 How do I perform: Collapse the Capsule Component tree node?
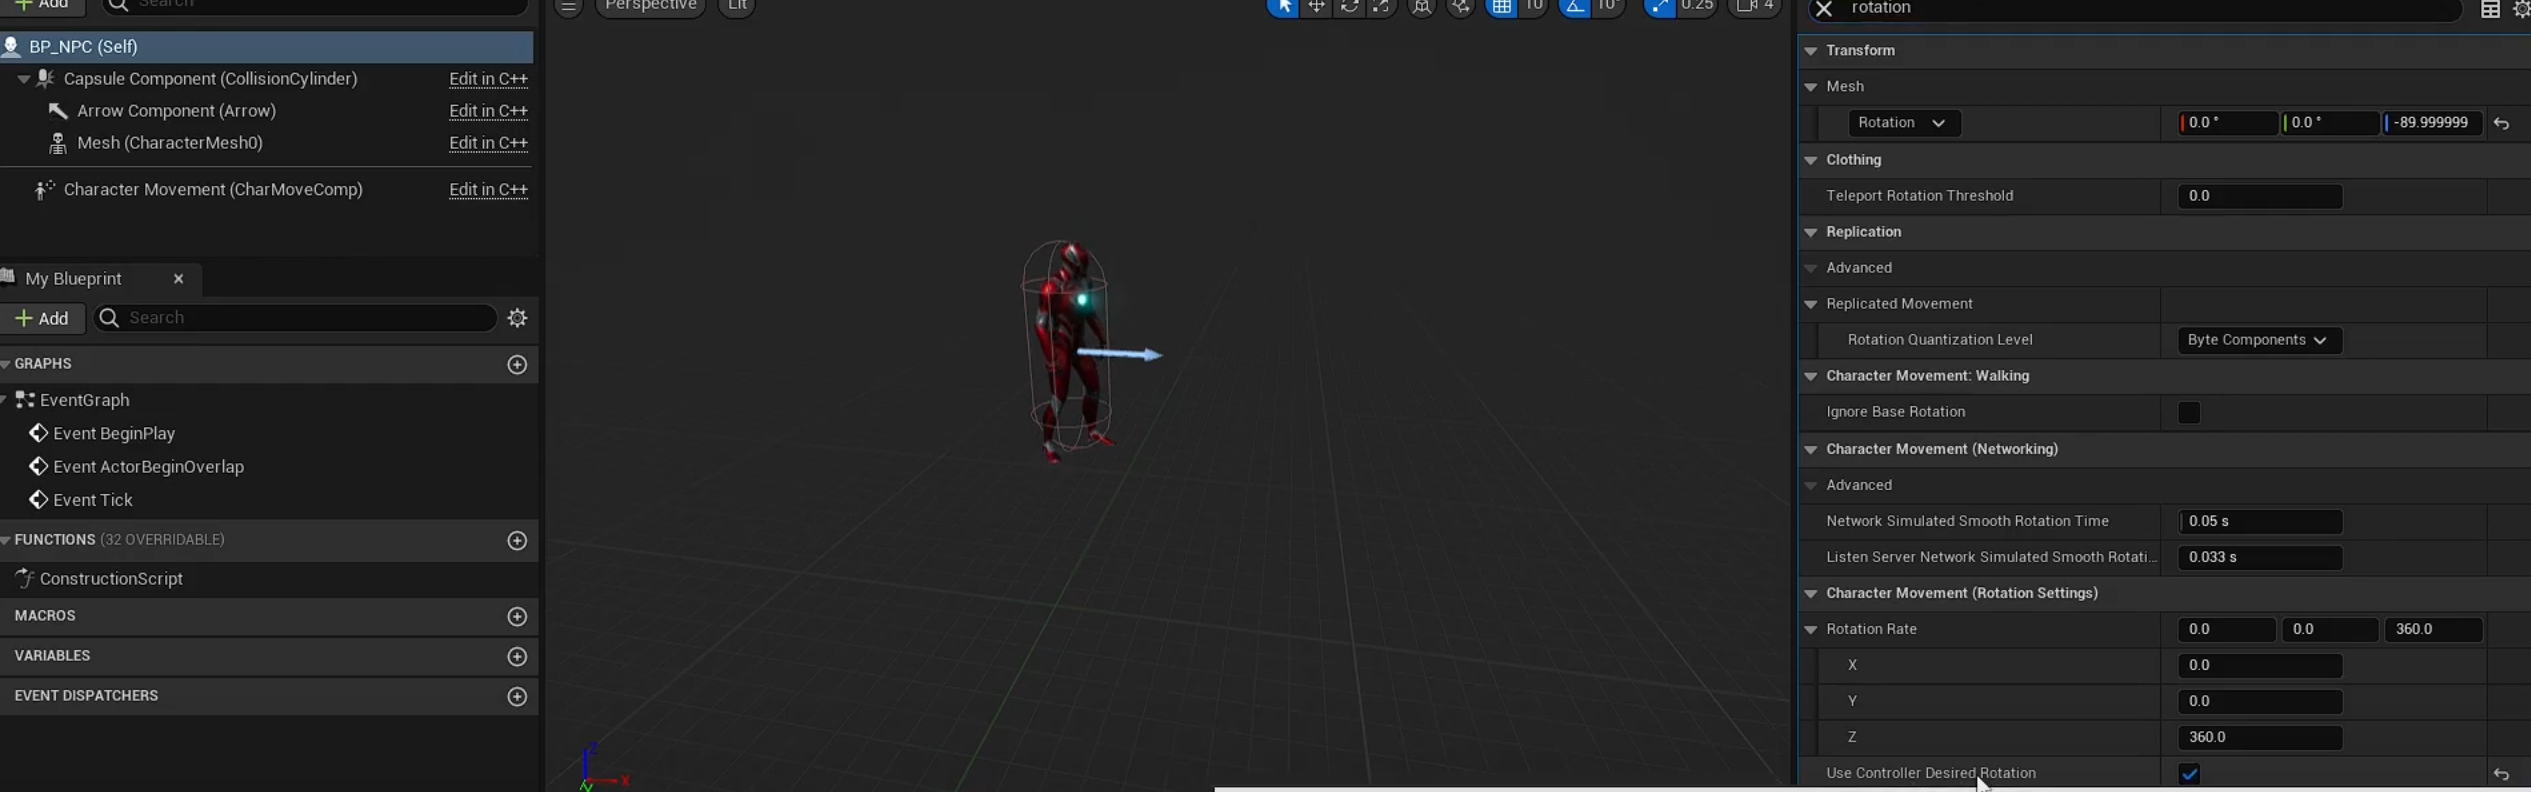tap(23, 79)
